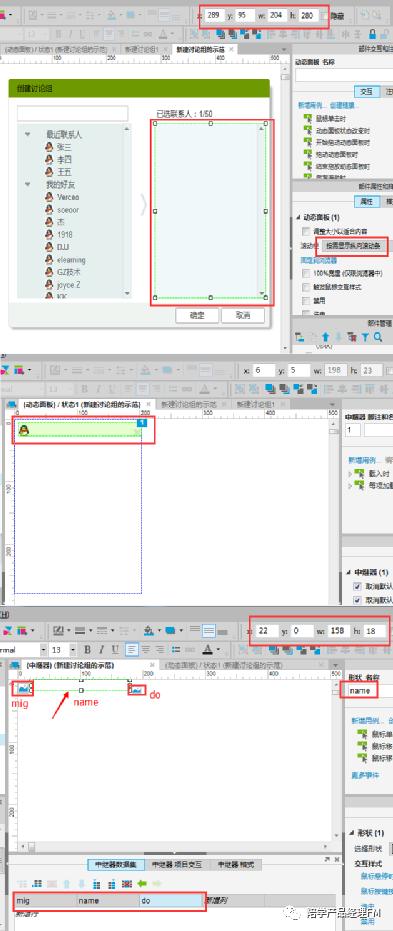Expand the '载入时' interaction case
The image size is (393, 931).
click(350, 473)
